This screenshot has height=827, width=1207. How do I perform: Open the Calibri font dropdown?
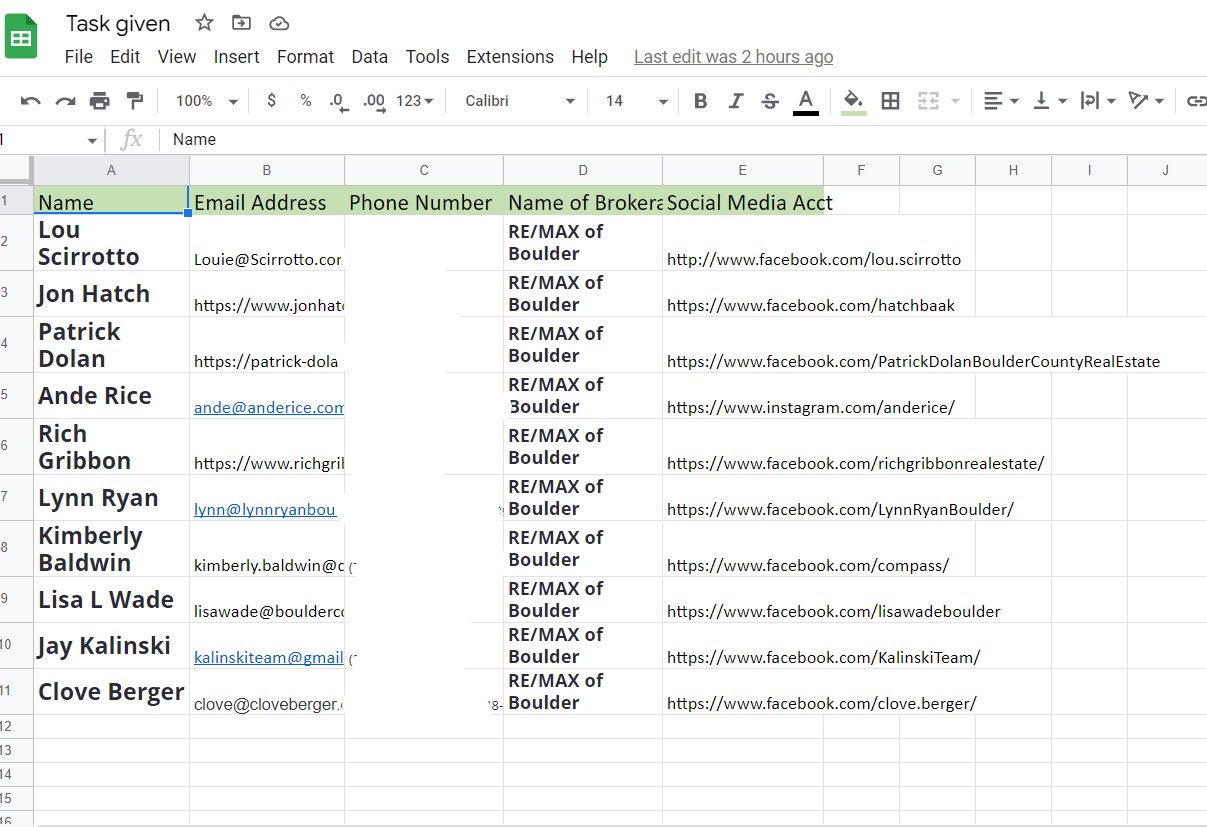[x=520, y=101]
